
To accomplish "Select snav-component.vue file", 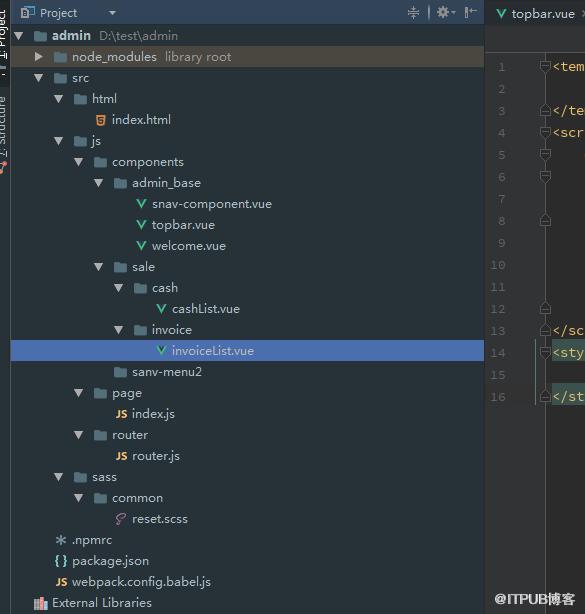I will pyautogui.click(x=211, y=204).
